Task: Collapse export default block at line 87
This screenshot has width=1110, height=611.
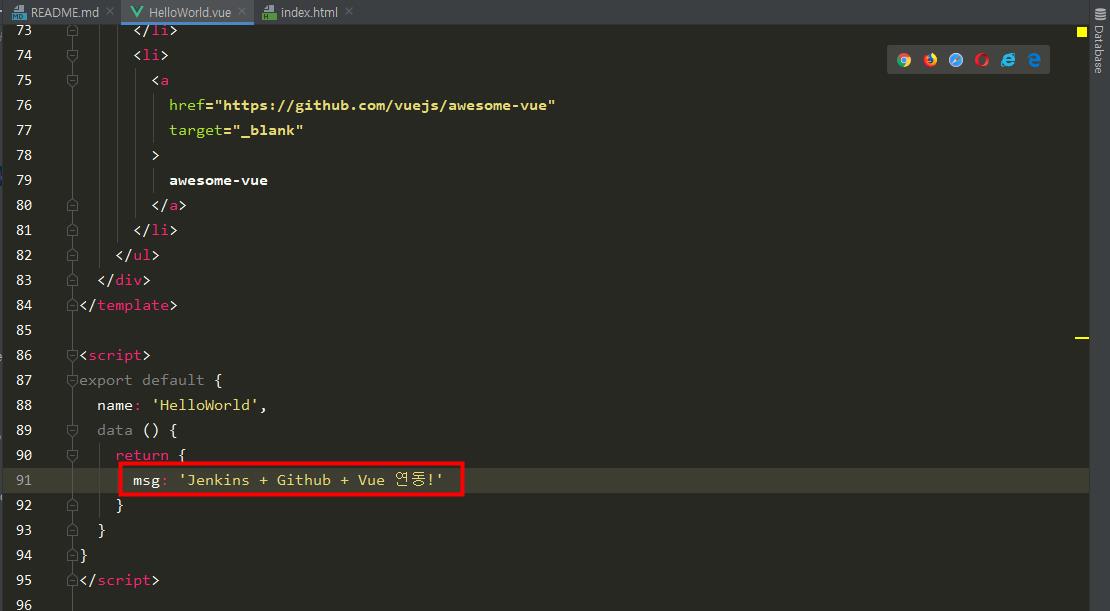Action: (x=72, y=380)
